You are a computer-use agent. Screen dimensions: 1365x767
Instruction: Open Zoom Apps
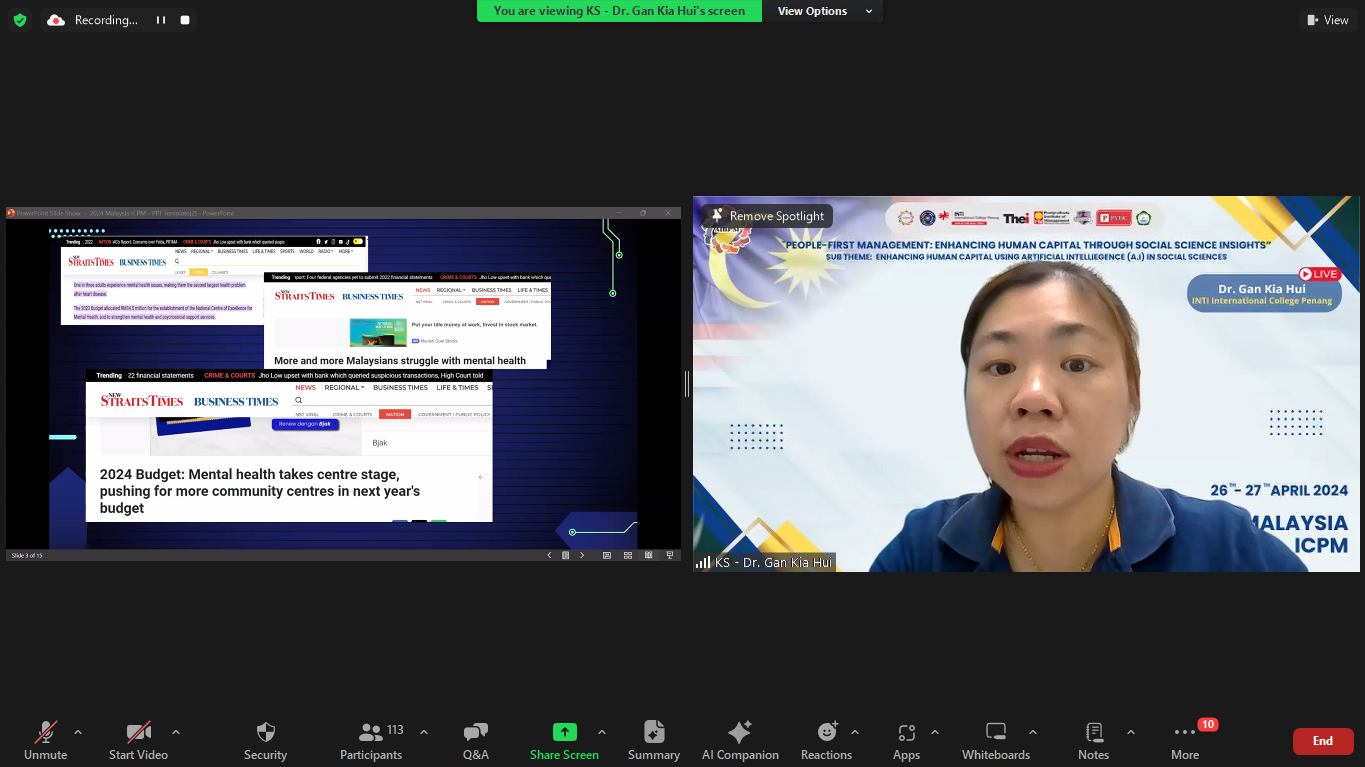tap(906, 741)
